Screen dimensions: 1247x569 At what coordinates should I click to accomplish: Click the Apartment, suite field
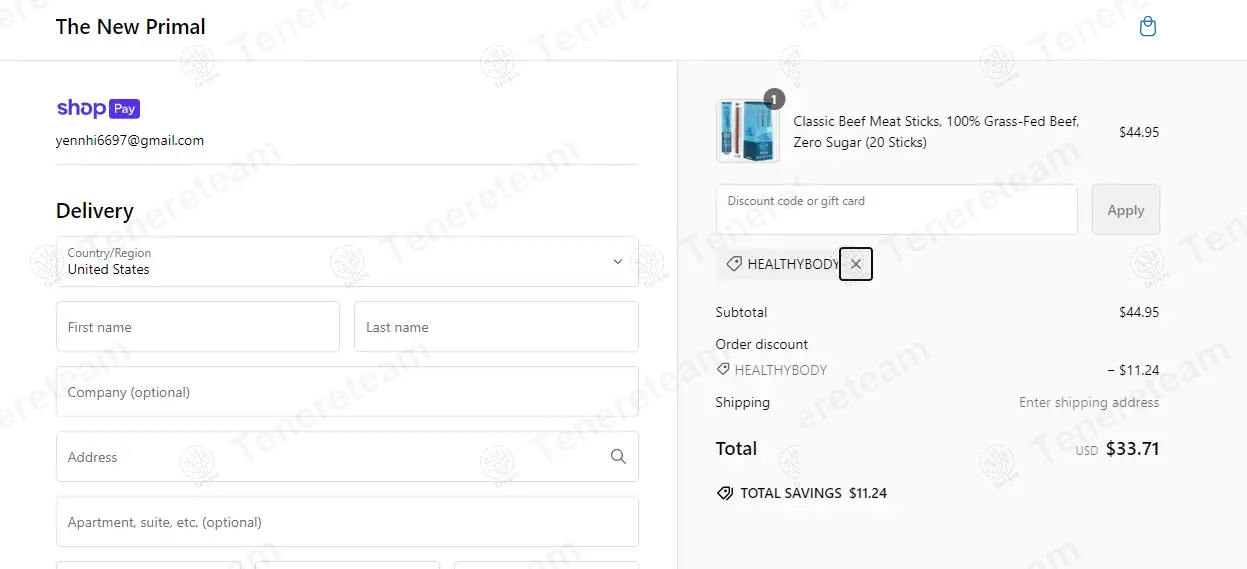tap(347, 522)
